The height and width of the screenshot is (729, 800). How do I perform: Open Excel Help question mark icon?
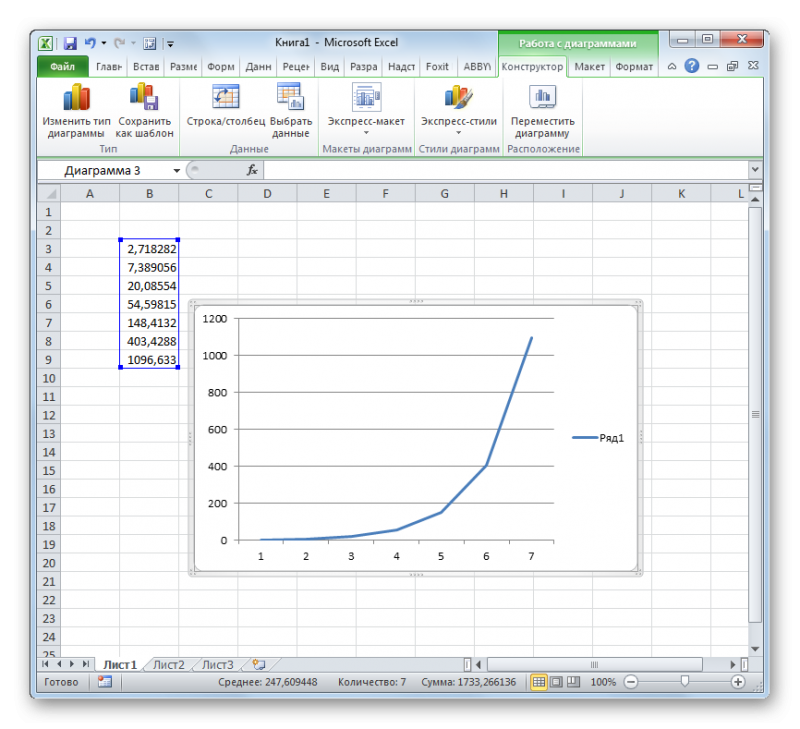pos(691,66)
